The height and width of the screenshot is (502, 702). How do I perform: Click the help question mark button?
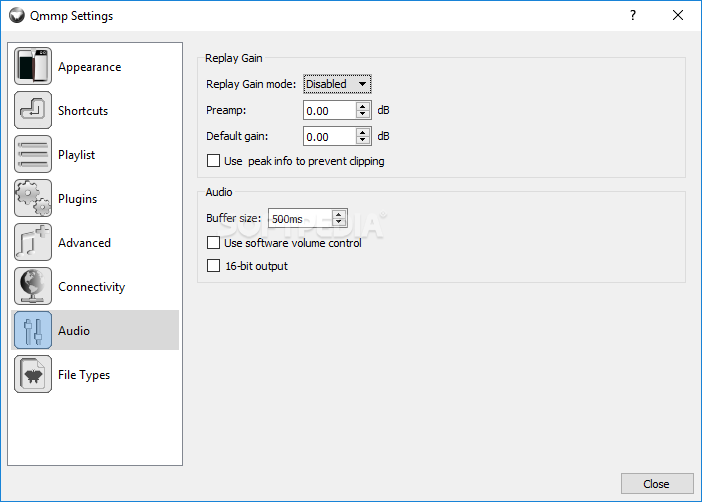633,15
